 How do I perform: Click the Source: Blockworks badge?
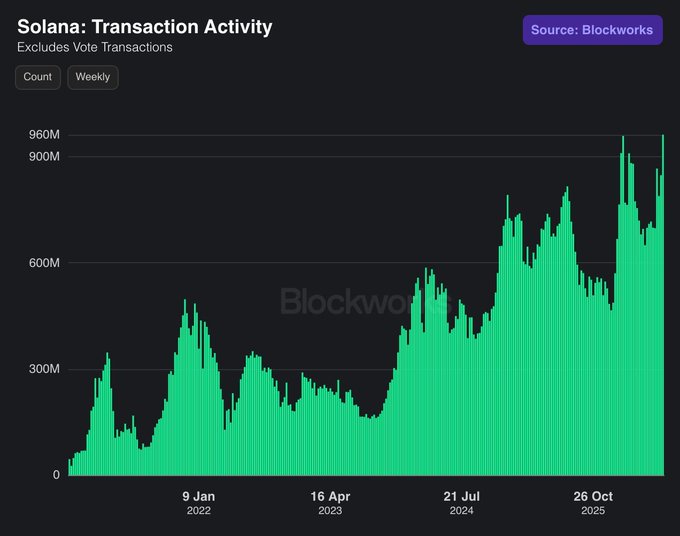pyautogui.click(x=592, y=30)
